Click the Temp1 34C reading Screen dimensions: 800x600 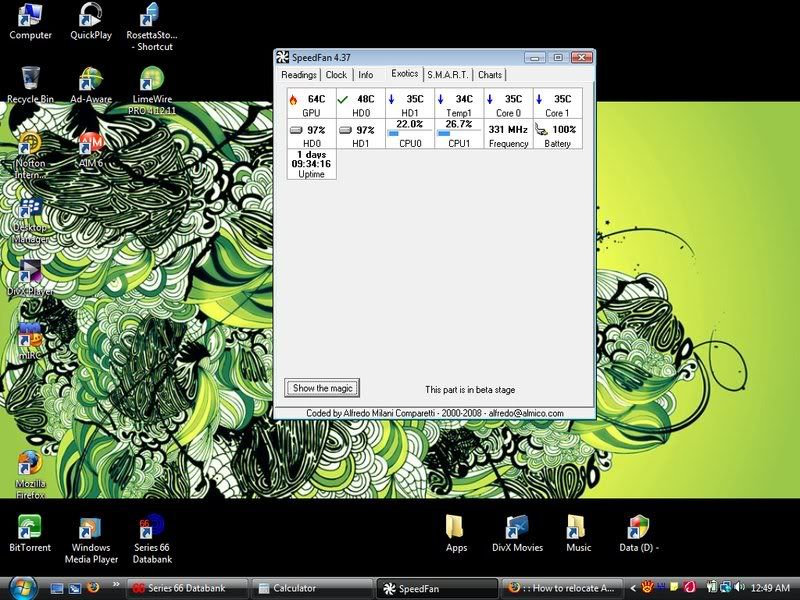tap(459, 104)
